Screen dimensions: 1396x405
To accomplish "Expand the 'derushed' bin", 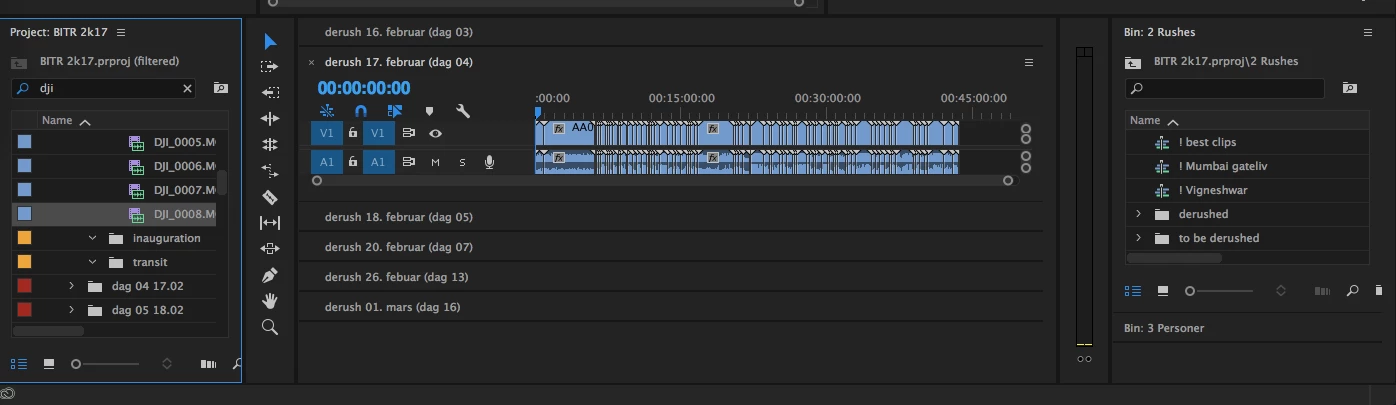I will click(1138, 214).
